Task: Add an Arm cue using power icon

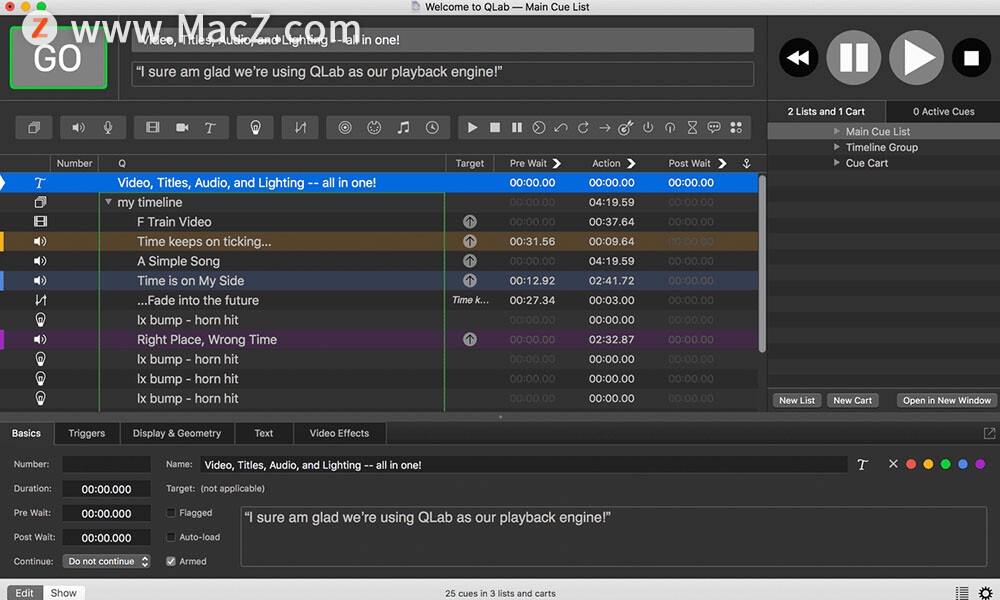Action: [648, 128]
